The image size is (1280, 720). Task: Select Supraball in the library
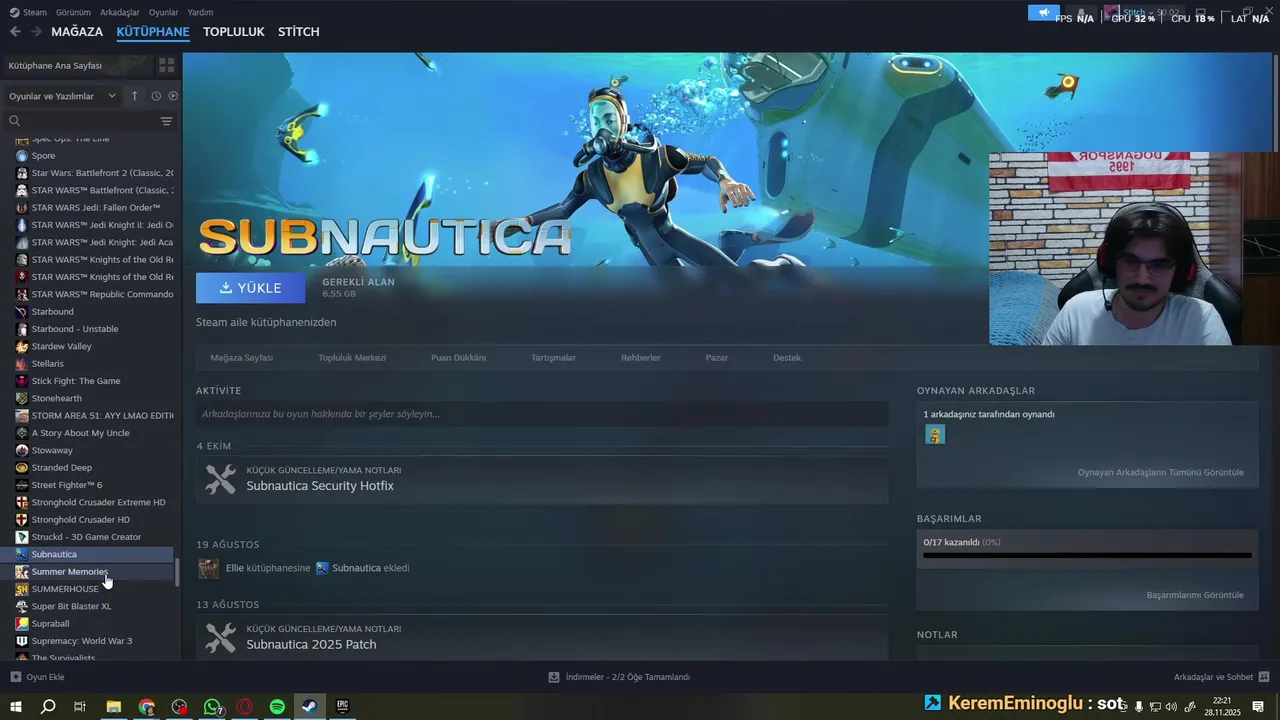tap(50, 624)
